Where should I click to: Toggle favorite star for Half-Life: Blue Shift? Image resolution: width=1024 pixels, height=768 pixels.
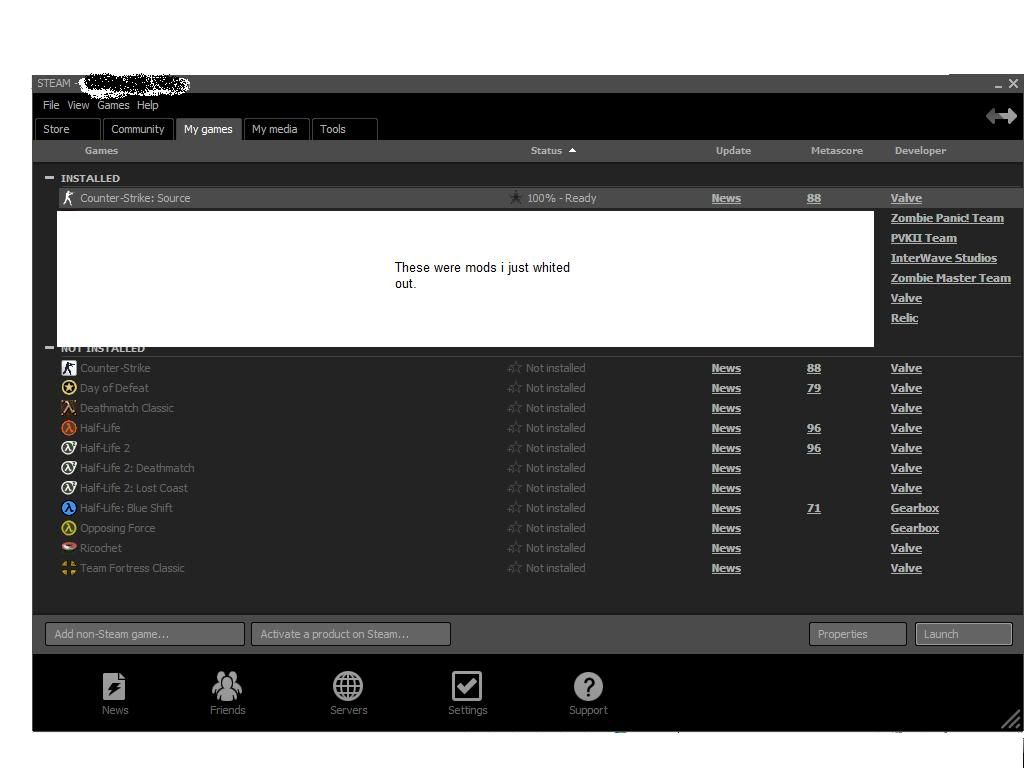(515, 507)
